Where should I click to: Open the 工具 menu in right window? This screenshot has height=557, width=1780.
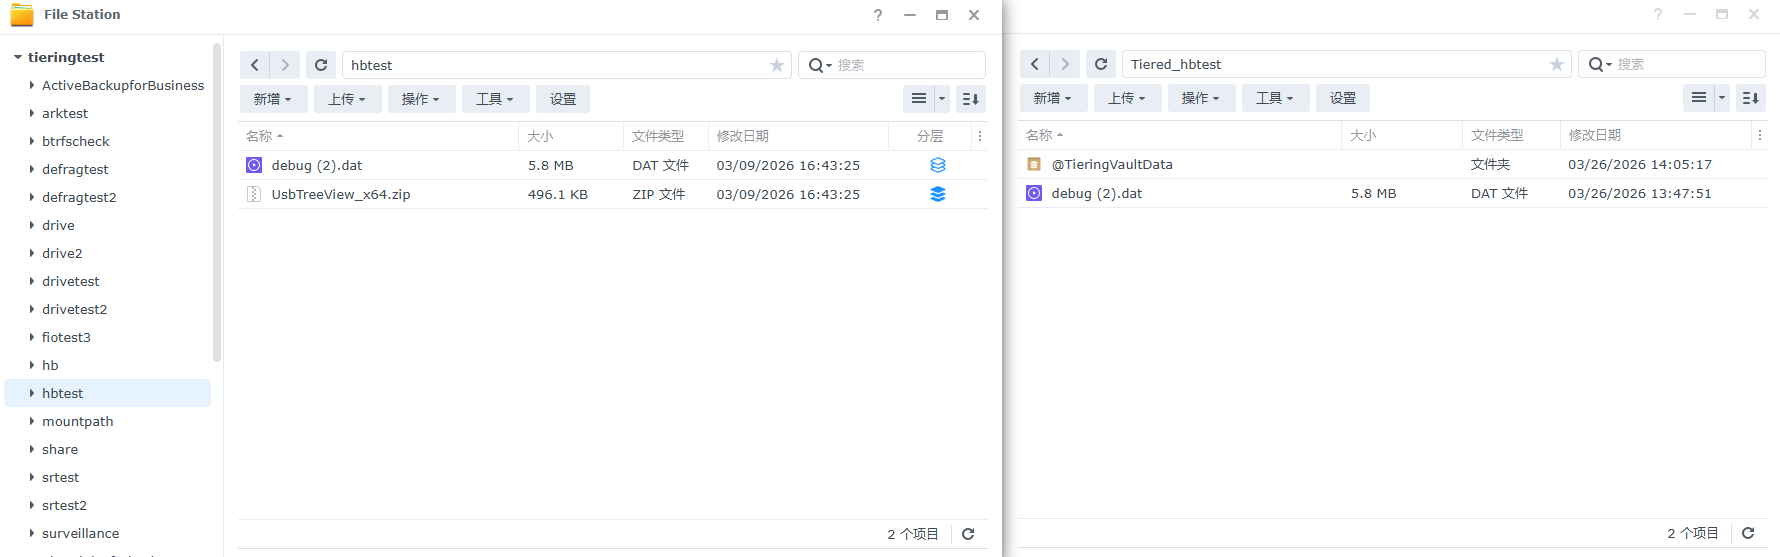coord(1274,98)
